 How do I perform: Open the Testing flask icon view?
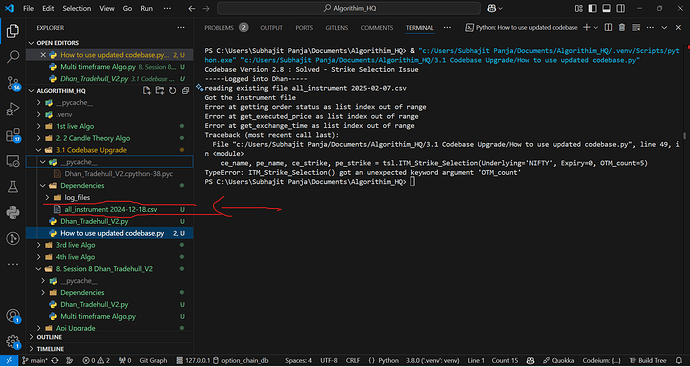[13, 187]
